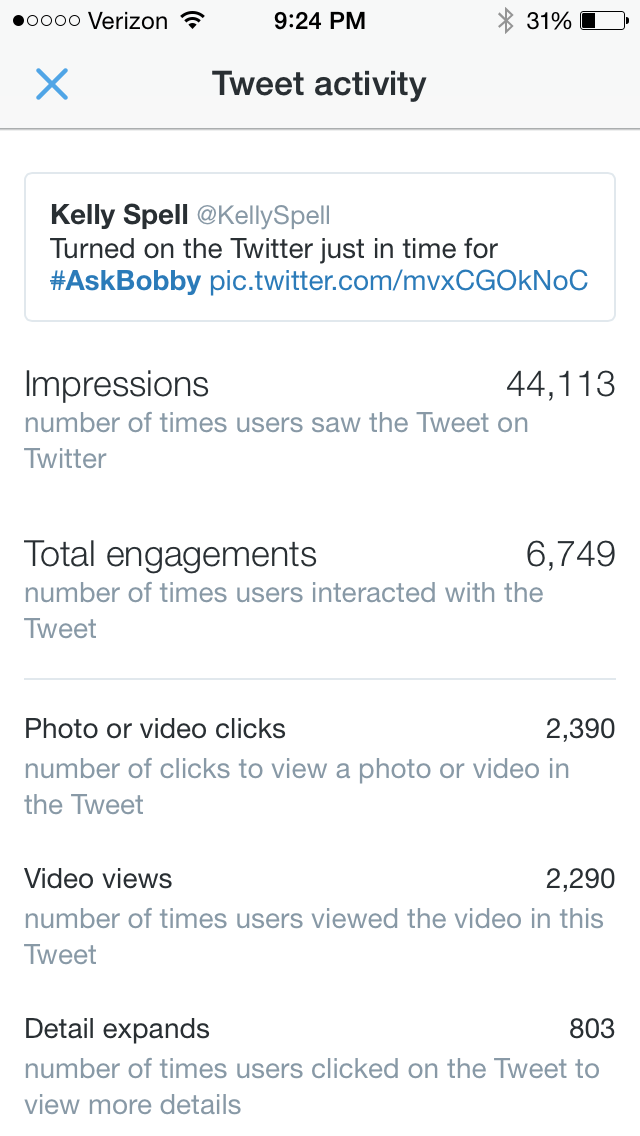The height and width of the screenshot is (1136, 640).
Task: Open the #AskBobby hashtag
Action: [125, 281]
